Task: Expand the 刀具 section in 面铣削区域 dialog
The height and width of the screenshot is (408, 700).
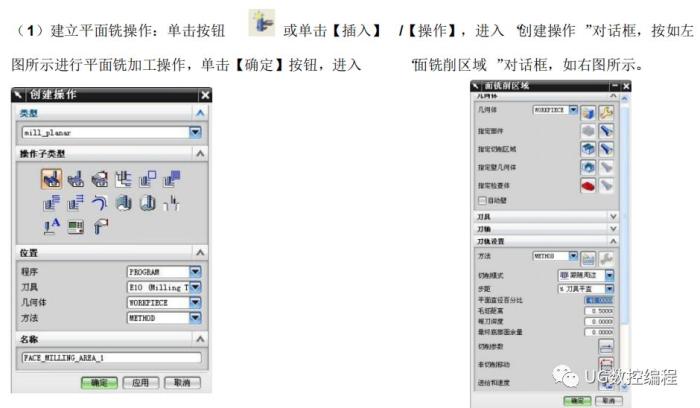Action: coord(612,215)
